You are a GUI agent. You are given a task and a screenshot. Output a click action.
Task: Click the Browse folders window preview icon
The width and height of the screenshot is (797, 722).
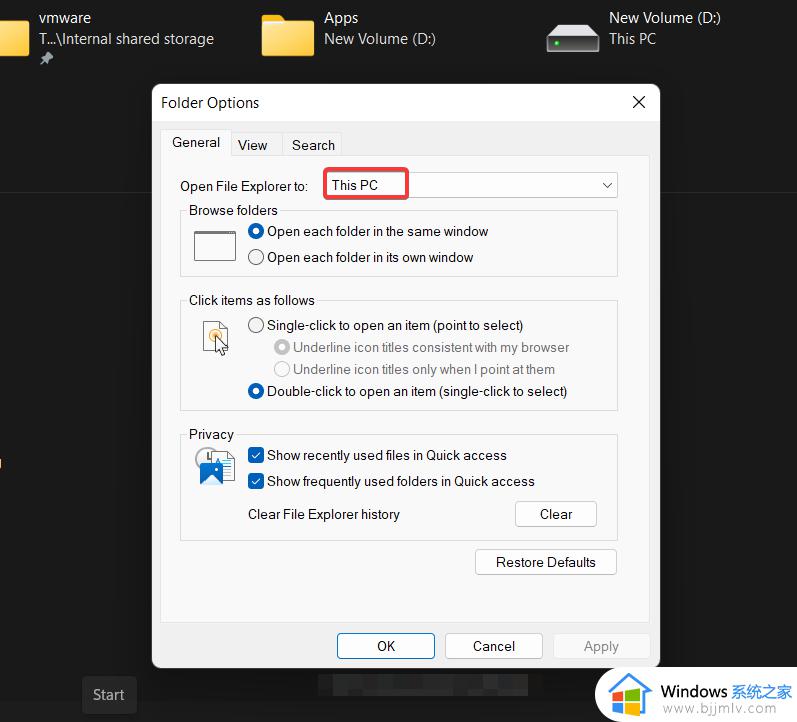[214, 246]
